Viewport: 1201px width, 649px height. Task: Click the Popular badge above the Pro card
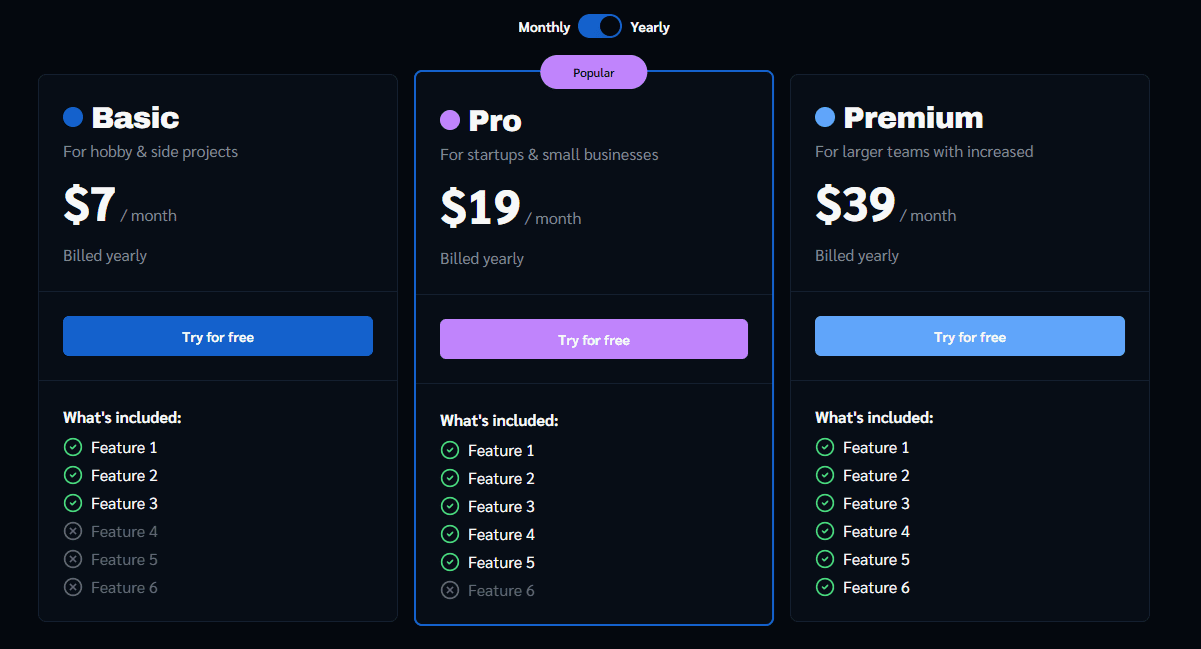593,72
